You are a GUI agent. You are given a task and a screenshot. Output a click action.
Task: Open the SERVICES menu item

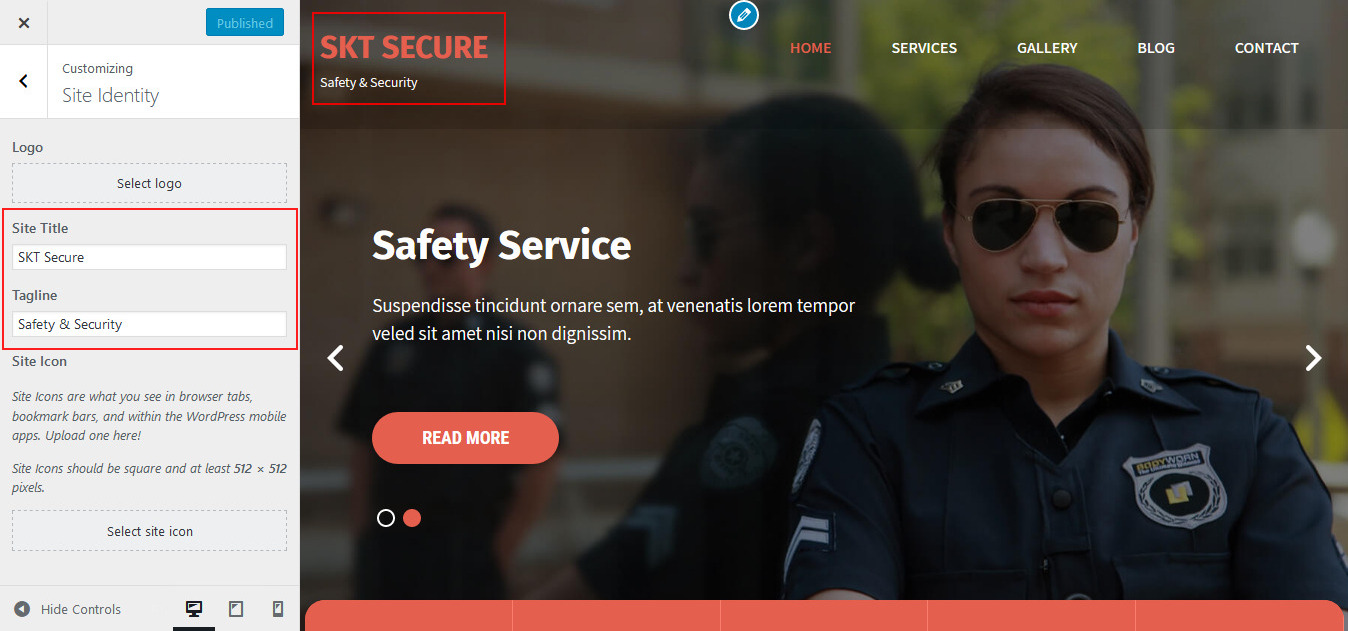pos(924,48)
